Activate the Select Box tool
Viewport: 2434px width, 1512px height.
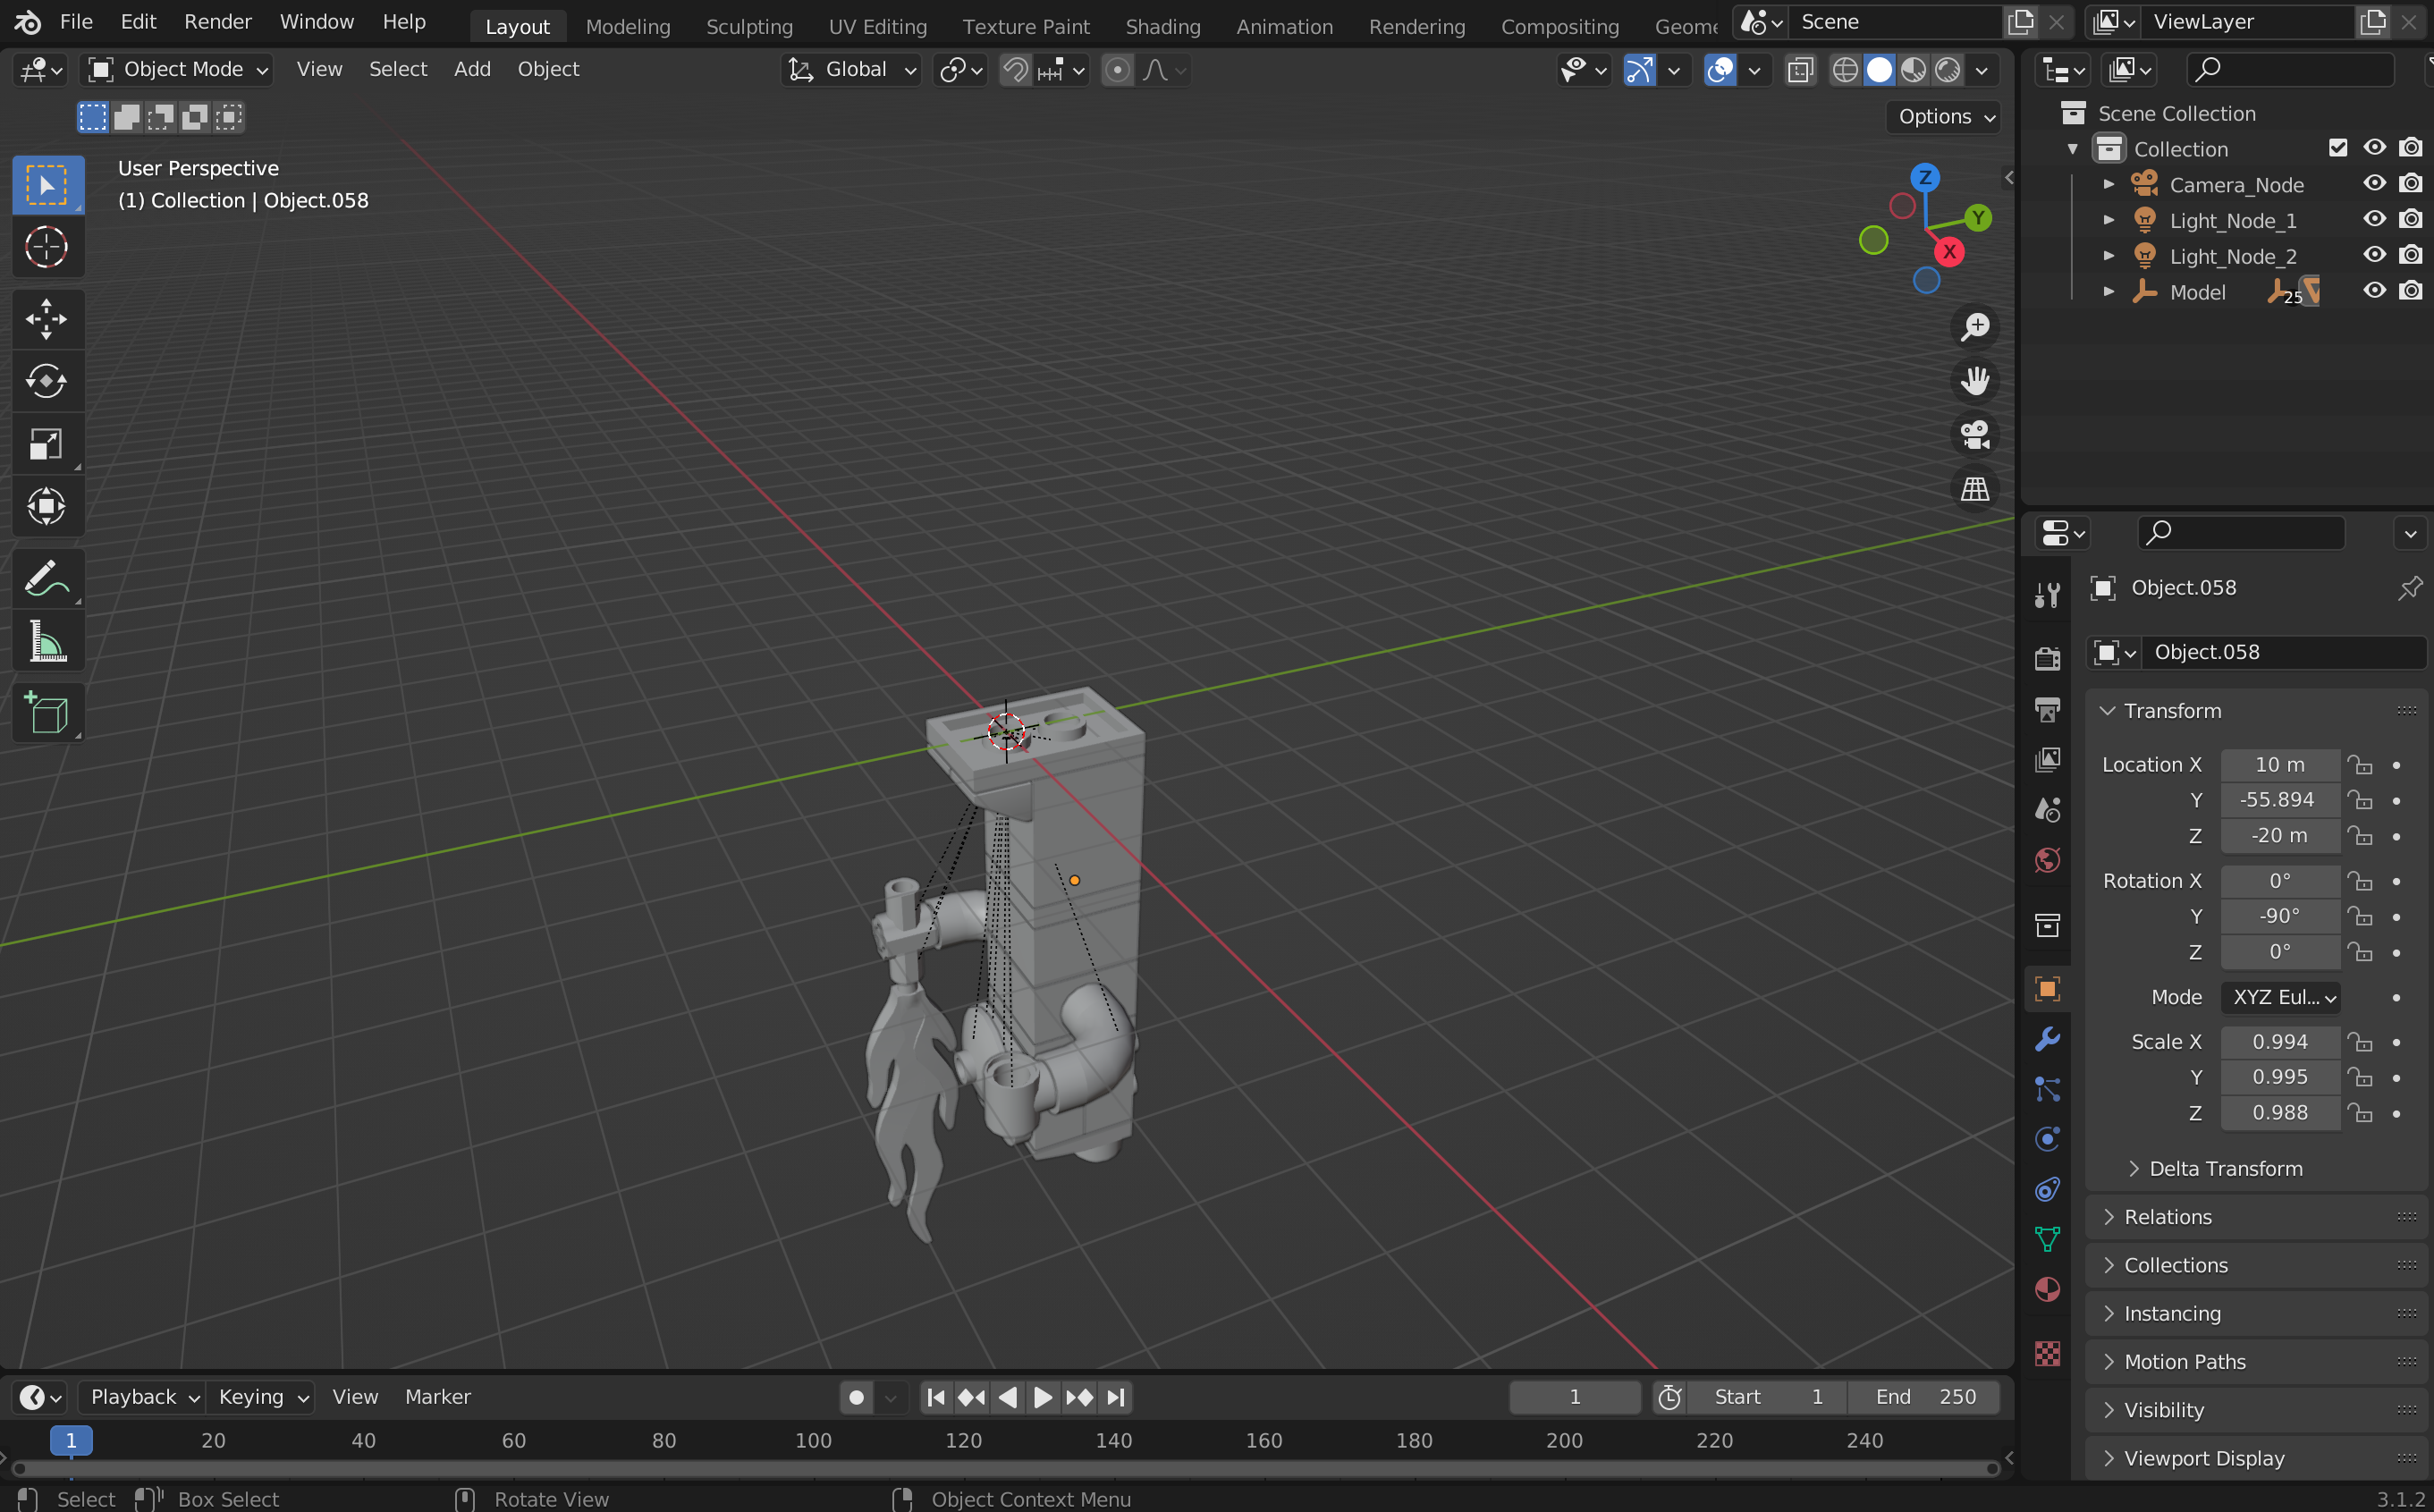click(46, 186)
